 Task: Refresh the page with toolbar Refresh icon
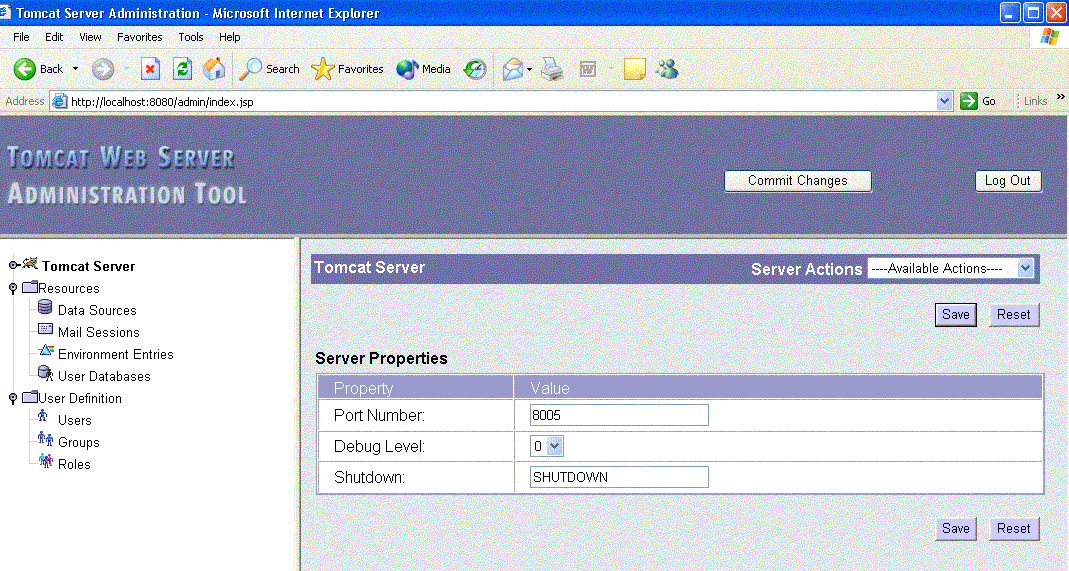pos(182,69)
